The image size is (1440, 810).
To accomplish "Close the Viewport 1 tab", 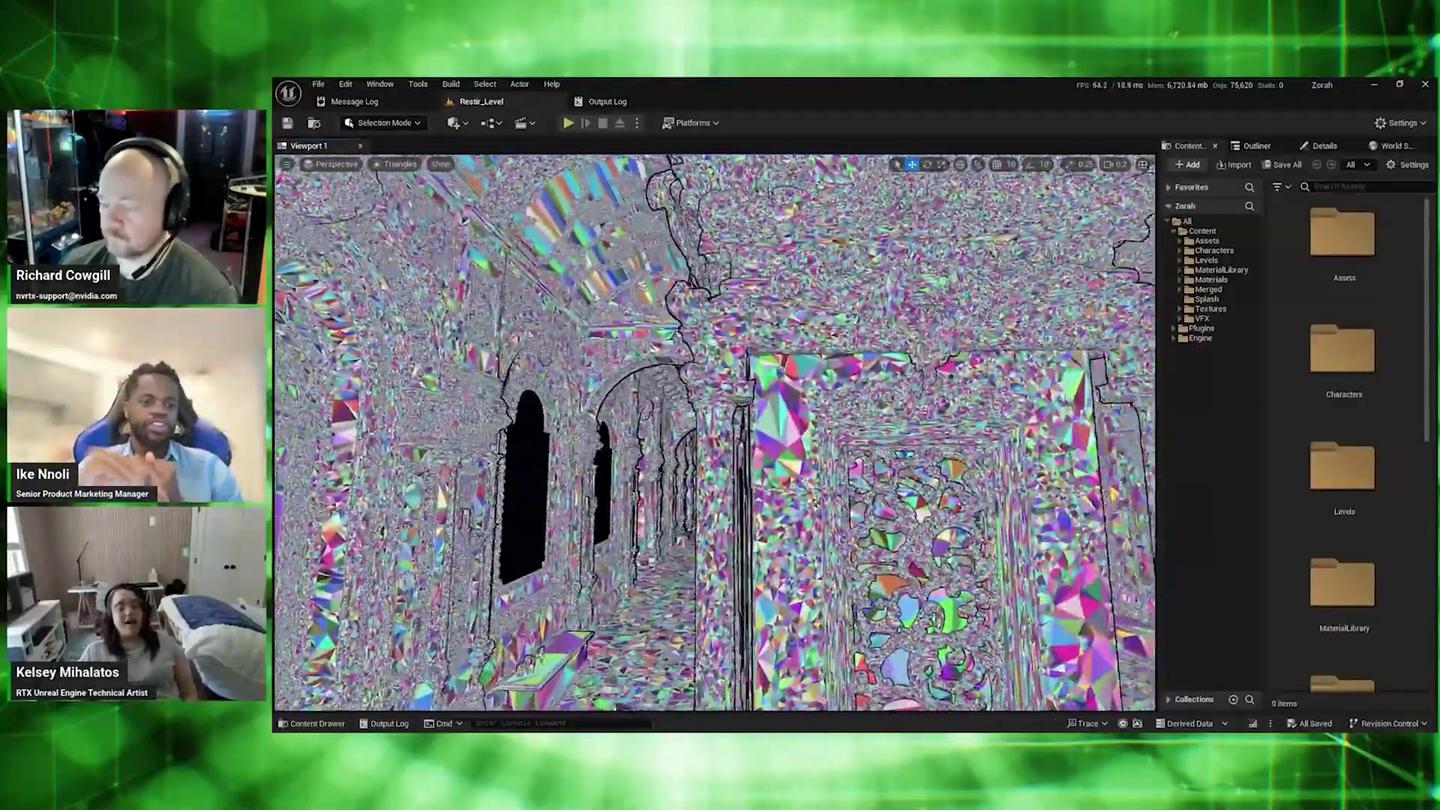I will tap(360, 146).
